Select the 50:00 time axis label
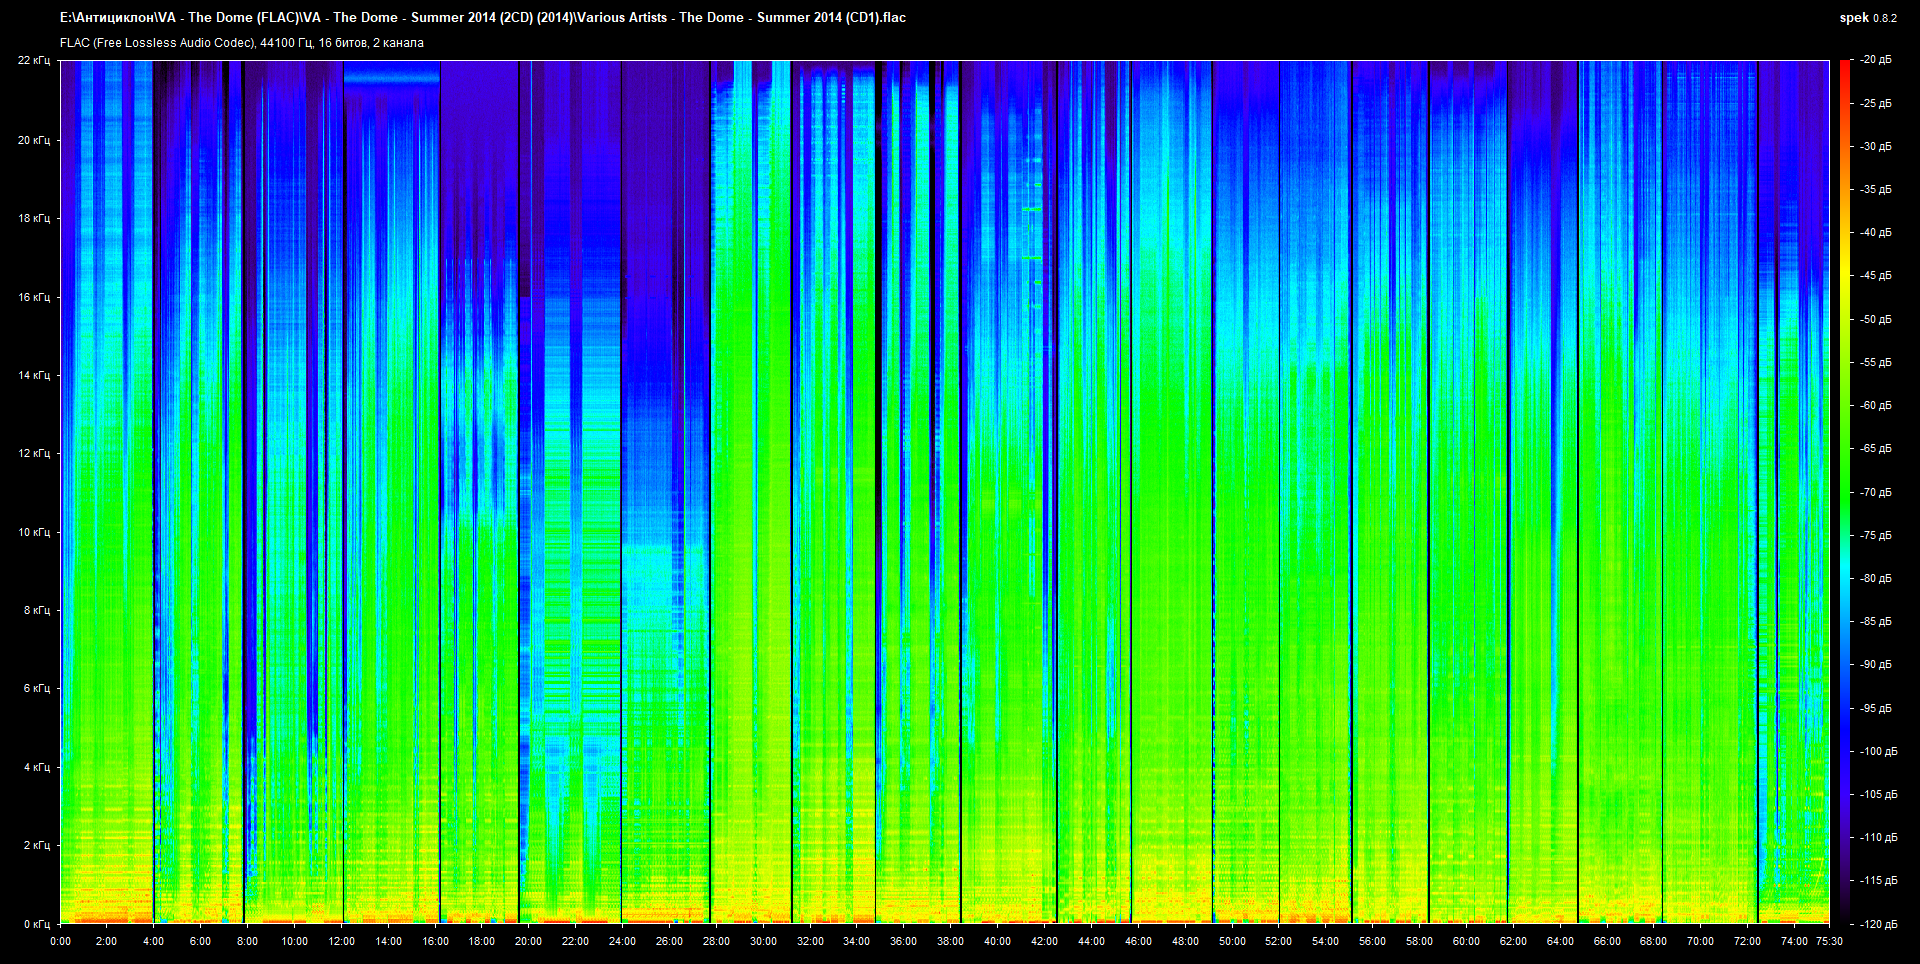Screen dimensions: 1920x964 (1232, 941)
